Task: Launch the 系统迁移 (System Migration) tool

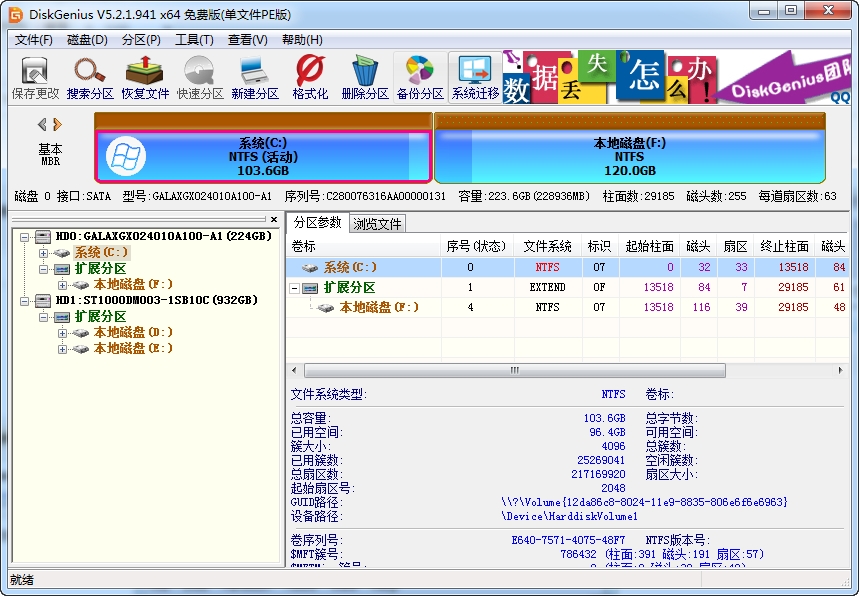Action: click(475, 78)
